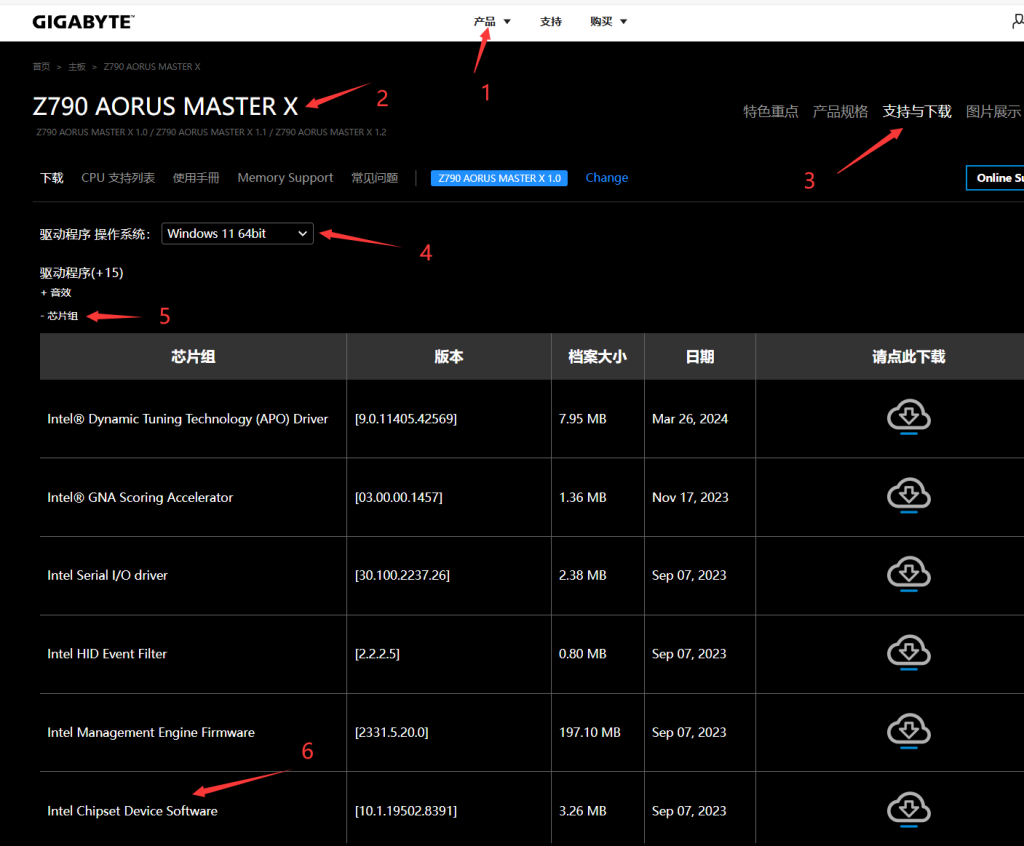The image size is (1024, 846).
Task: Click the 3.26 MB file size
Action: coord(583,811)
